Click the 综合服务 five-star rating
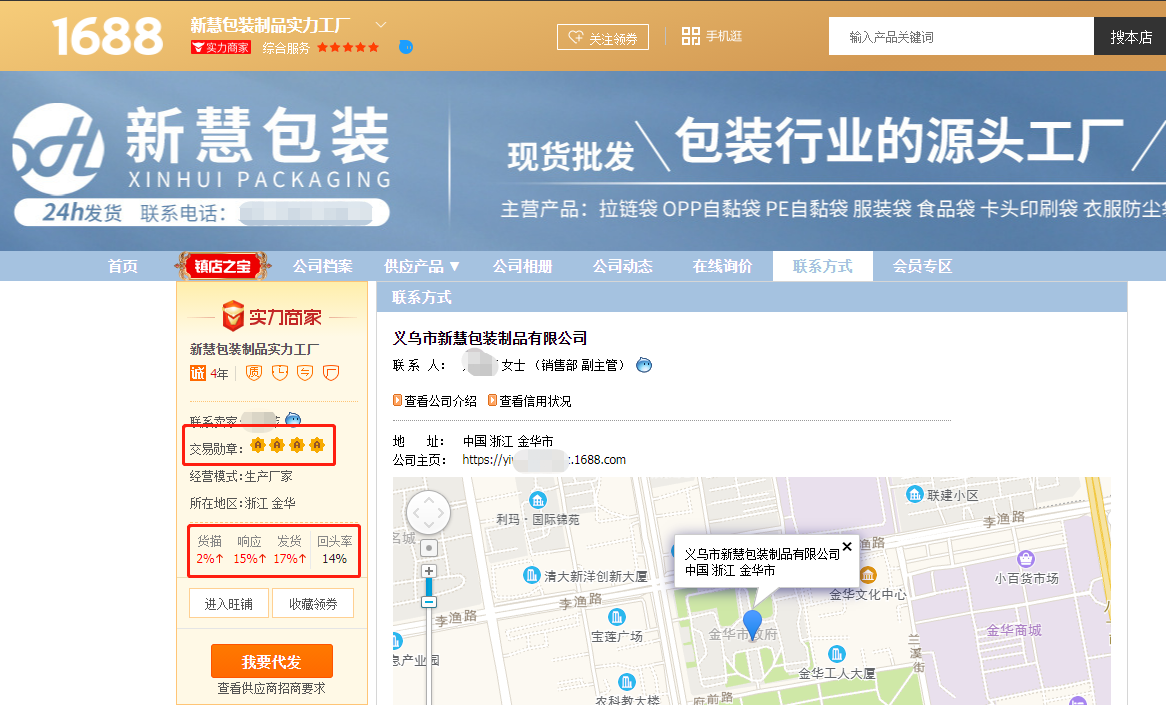1166x705 pixels. (x=348, y=48)
